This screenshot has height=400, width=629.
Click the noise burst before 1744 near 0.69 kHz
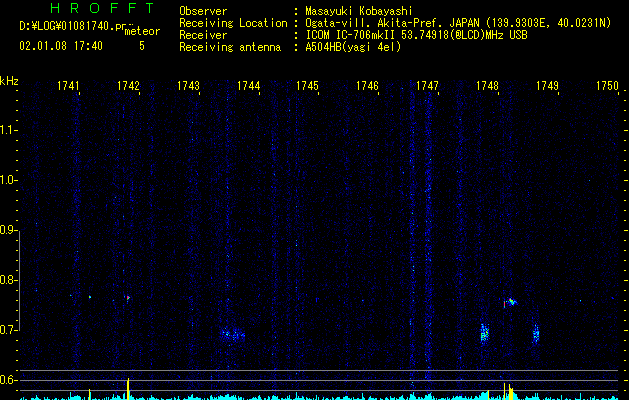click(x=233, y=334)
